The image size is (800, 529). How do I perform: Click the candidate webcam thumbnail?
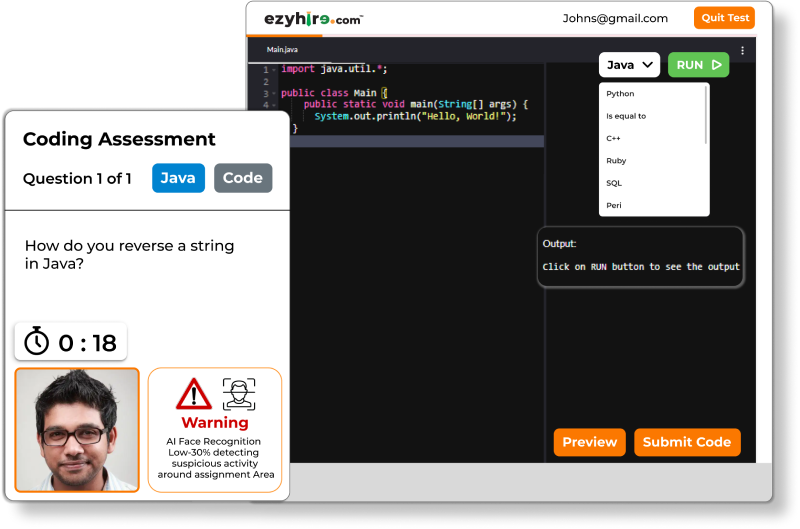[77, 430]
